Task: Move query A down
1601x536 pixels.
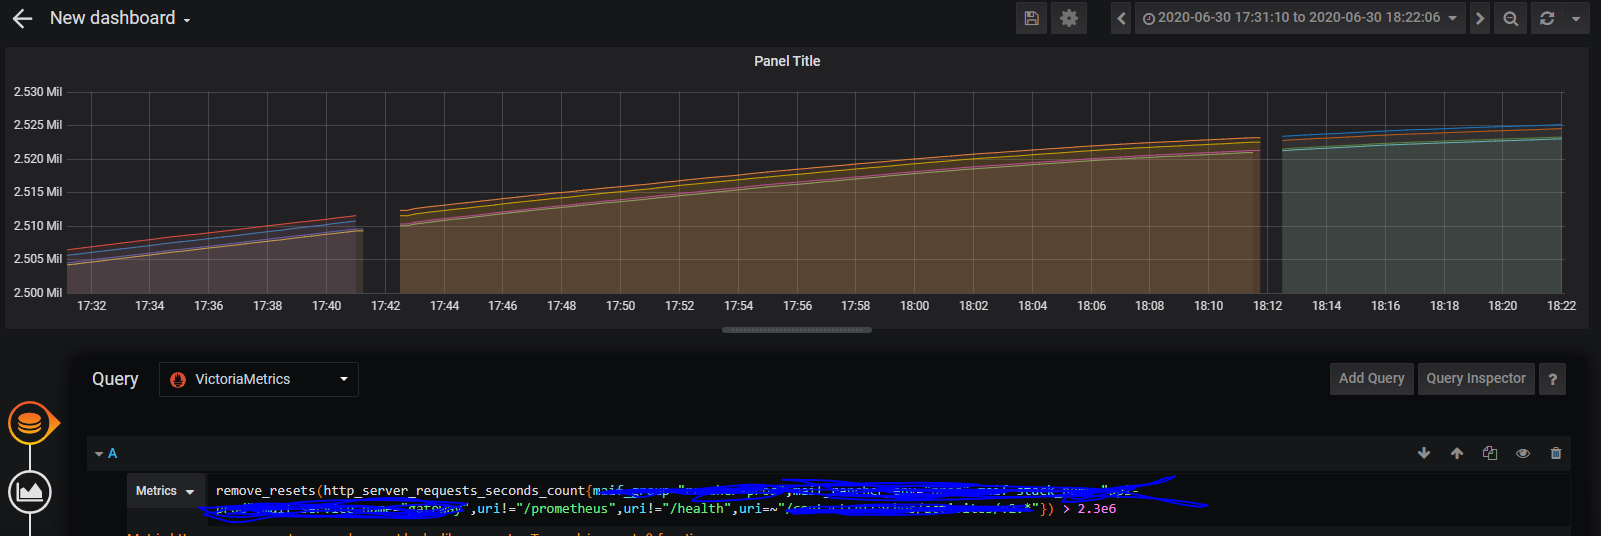Action: tap(1424, 453)
